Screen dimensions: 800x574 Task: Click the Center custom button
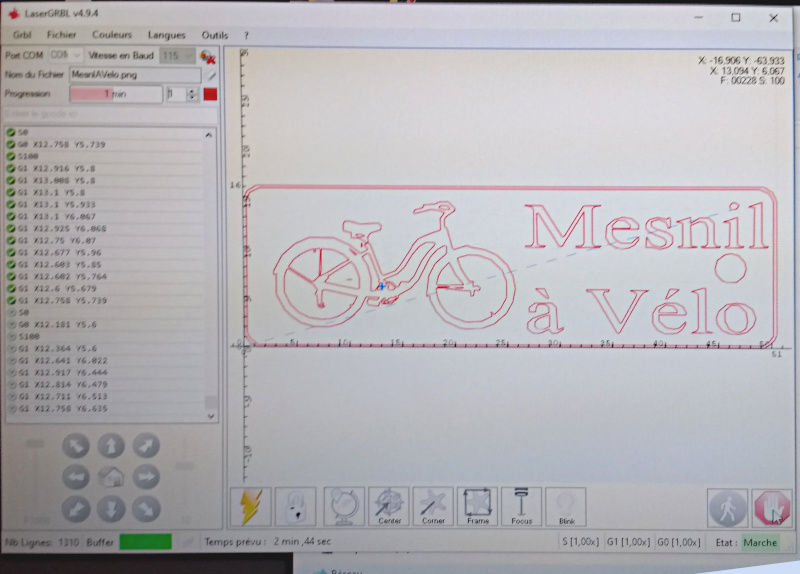[389, 506]
